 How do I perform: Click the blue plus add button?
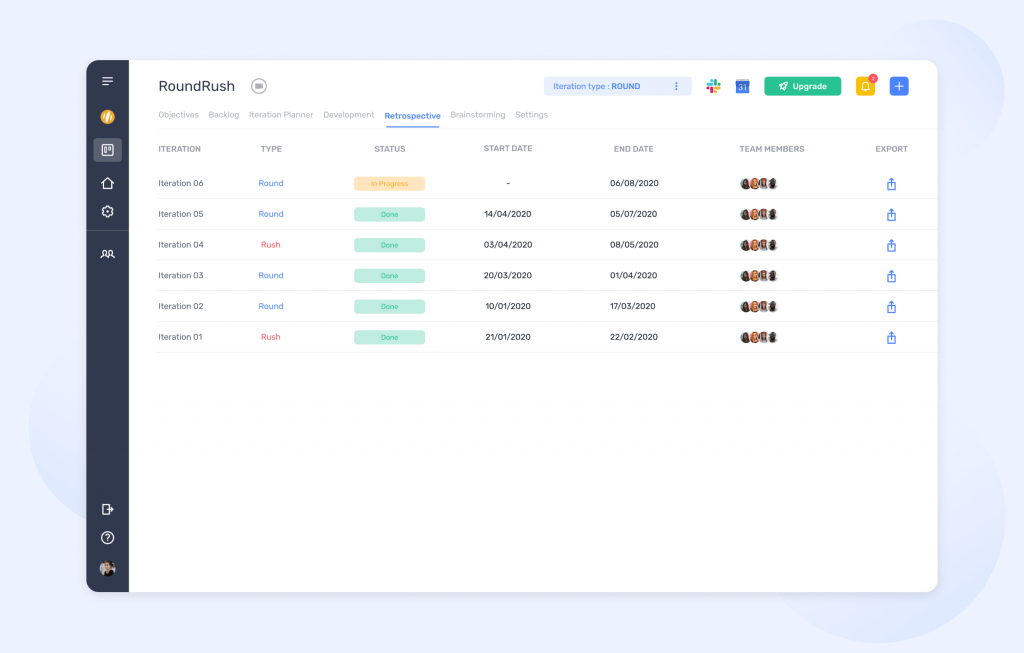pyautogui.click(x=899, y=87)
